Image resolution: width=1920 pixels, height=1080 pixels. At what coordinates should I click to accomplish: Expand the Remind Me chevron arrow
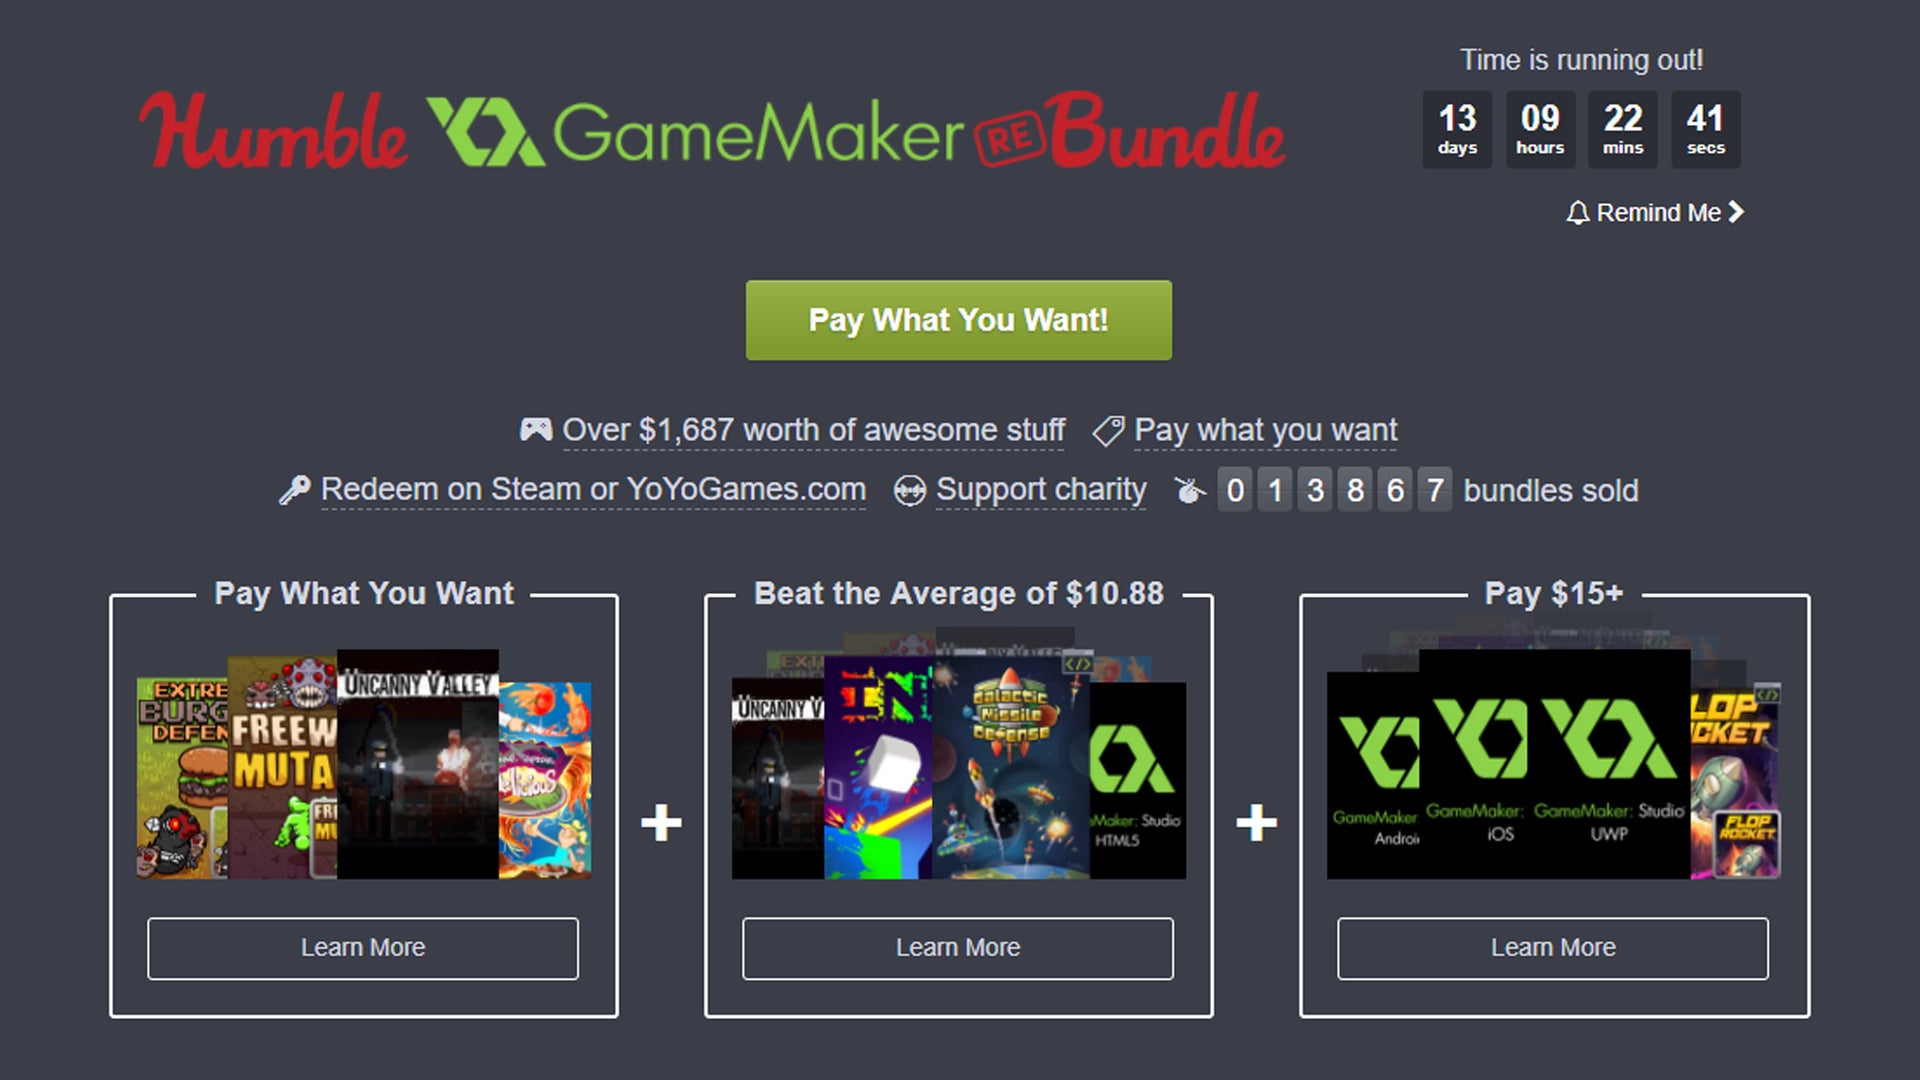click(x=1736, y=212)
